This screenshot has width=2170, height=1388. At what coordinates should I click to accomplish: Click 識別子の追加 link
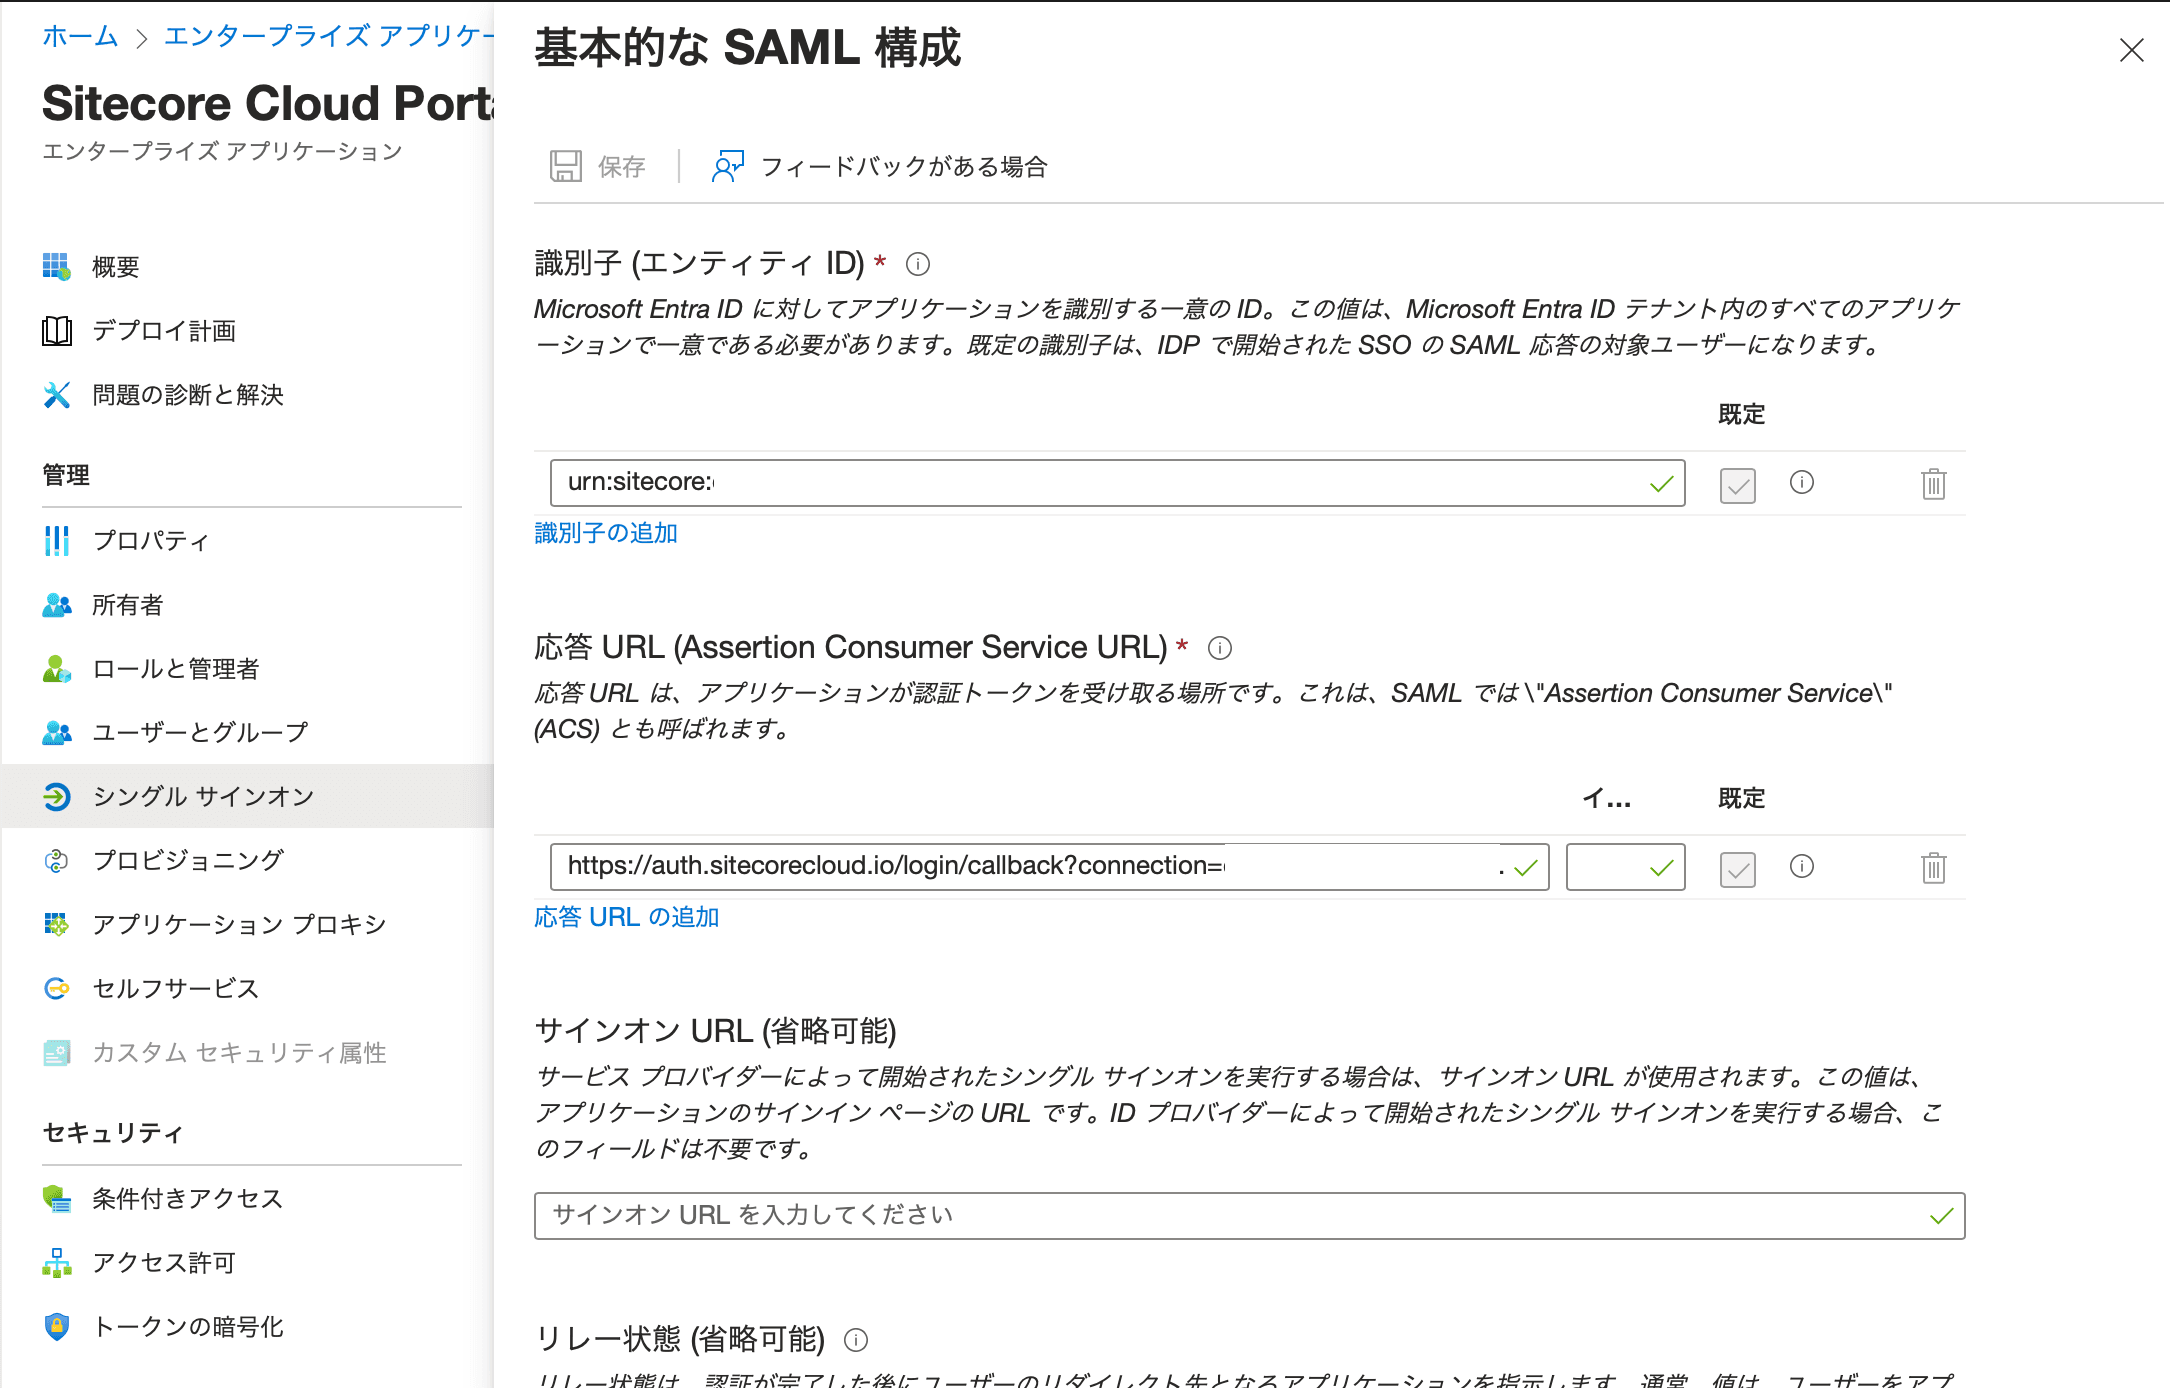pos(606,533)
